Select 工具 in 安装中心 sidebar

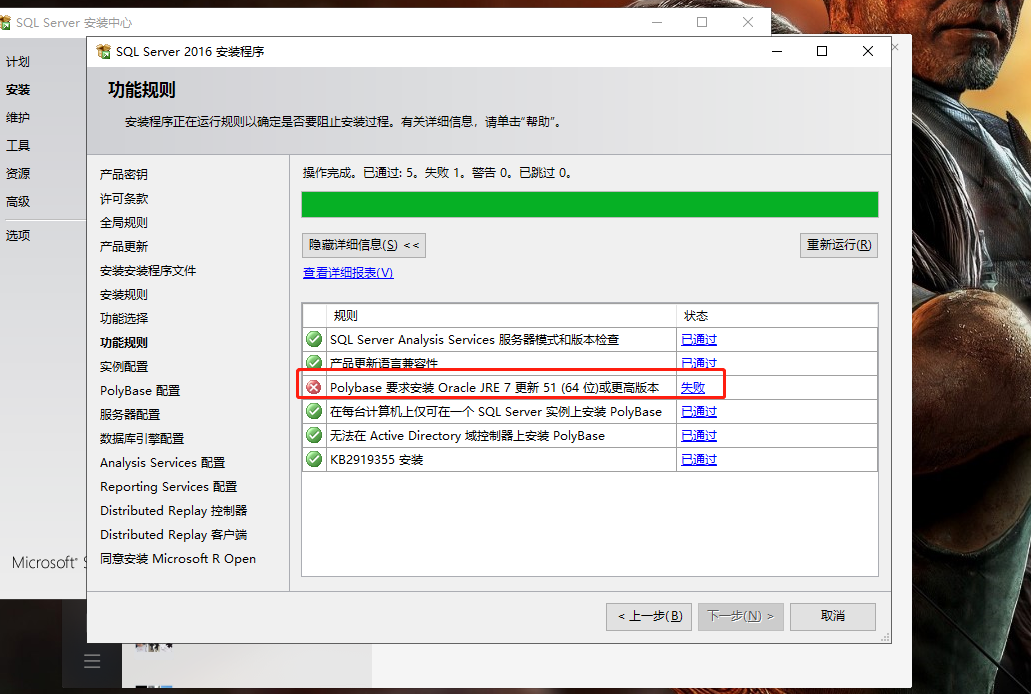(18, 145)
